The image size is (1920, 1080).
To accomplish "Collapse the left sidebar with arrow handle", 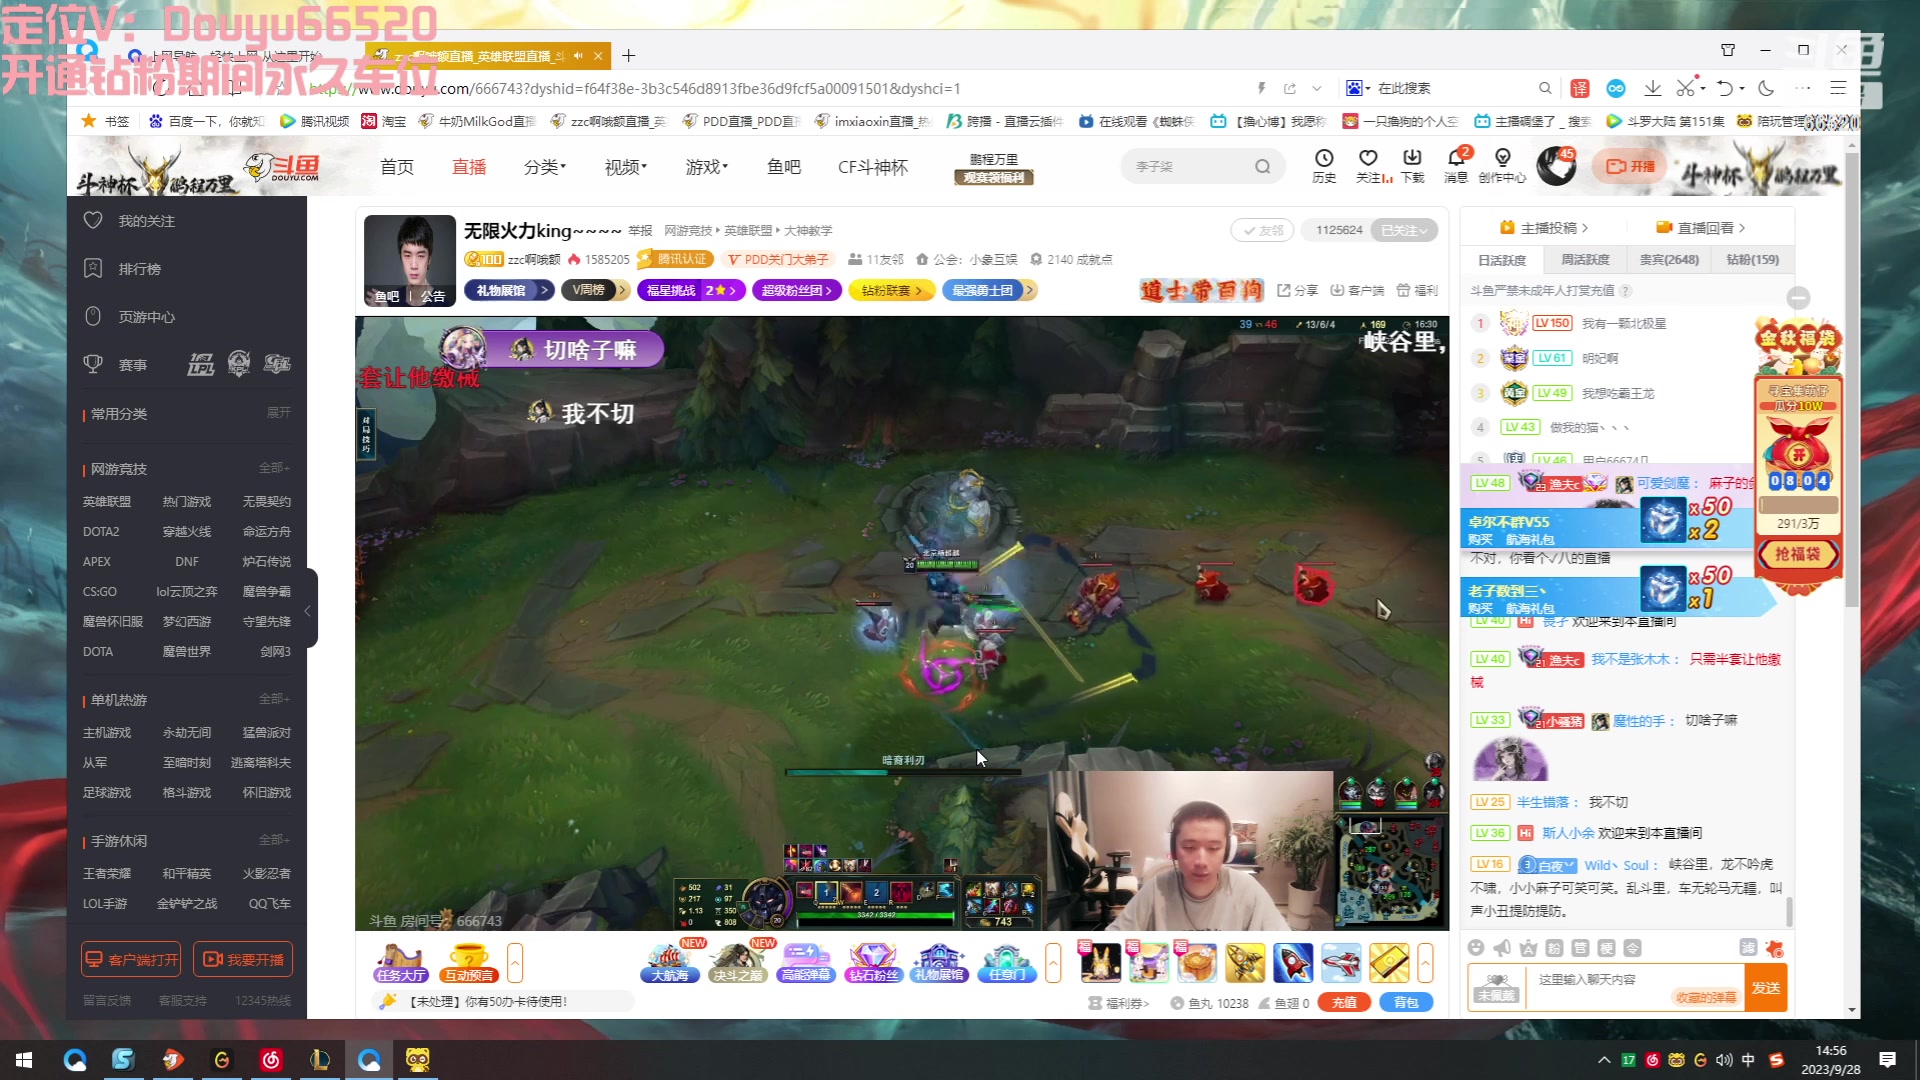I will tap(310, 610).
